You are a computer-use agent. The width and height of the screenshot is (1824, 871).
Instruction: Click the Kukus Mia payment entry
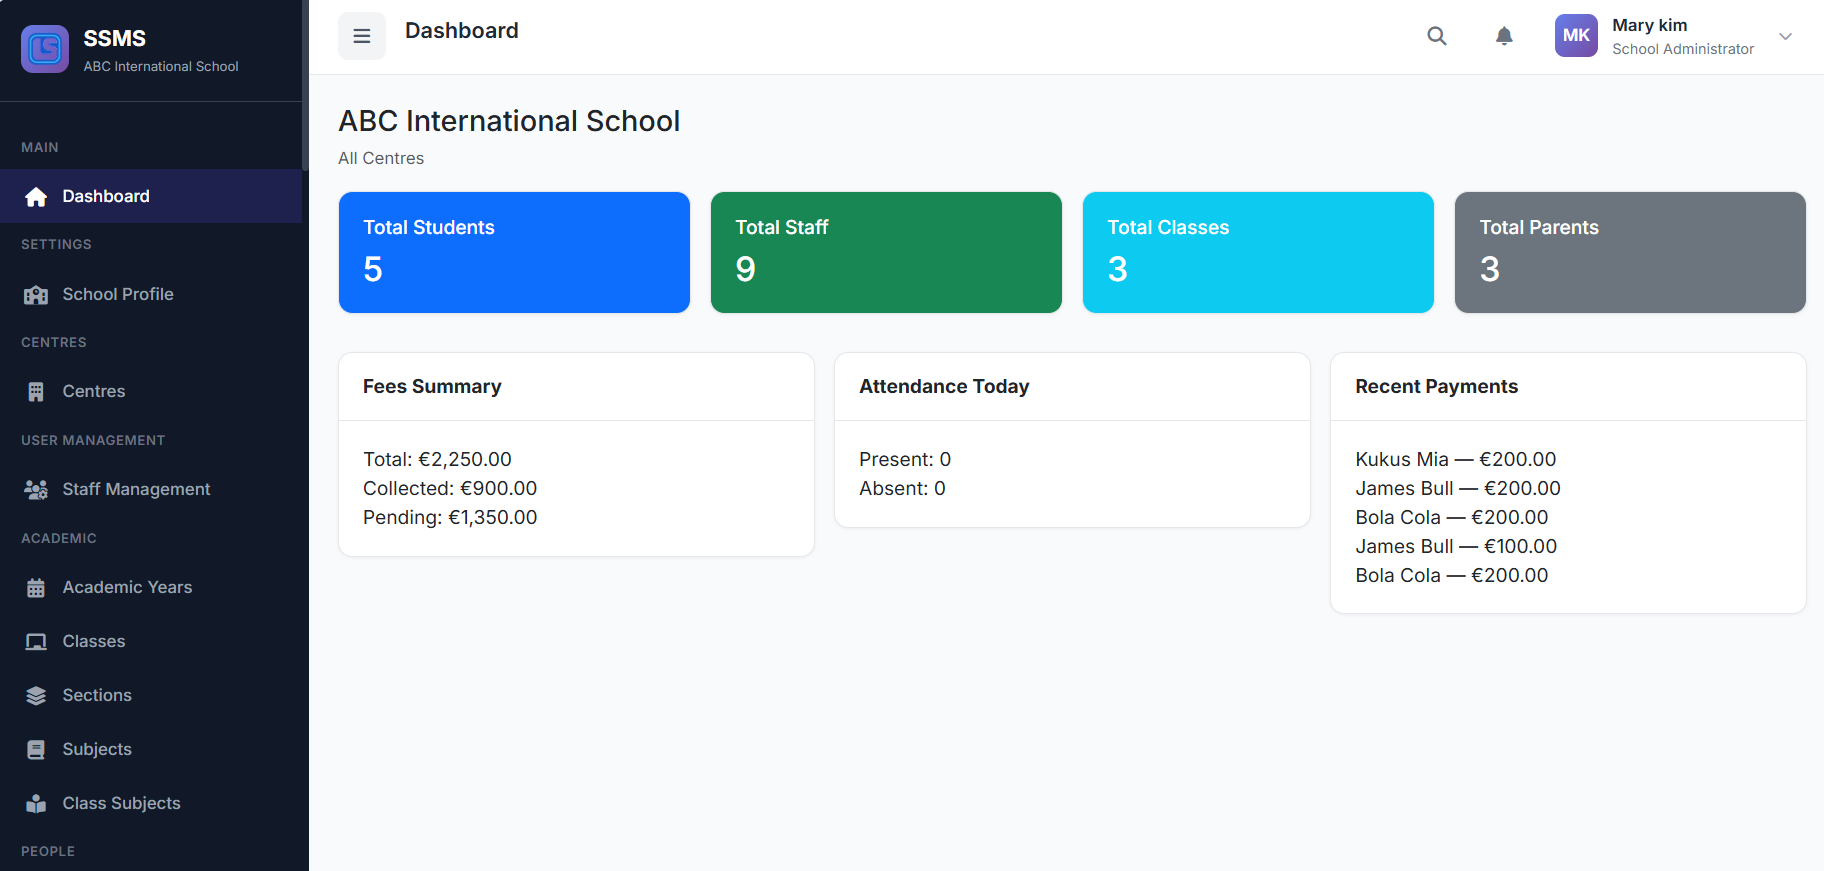[1455, 459]
